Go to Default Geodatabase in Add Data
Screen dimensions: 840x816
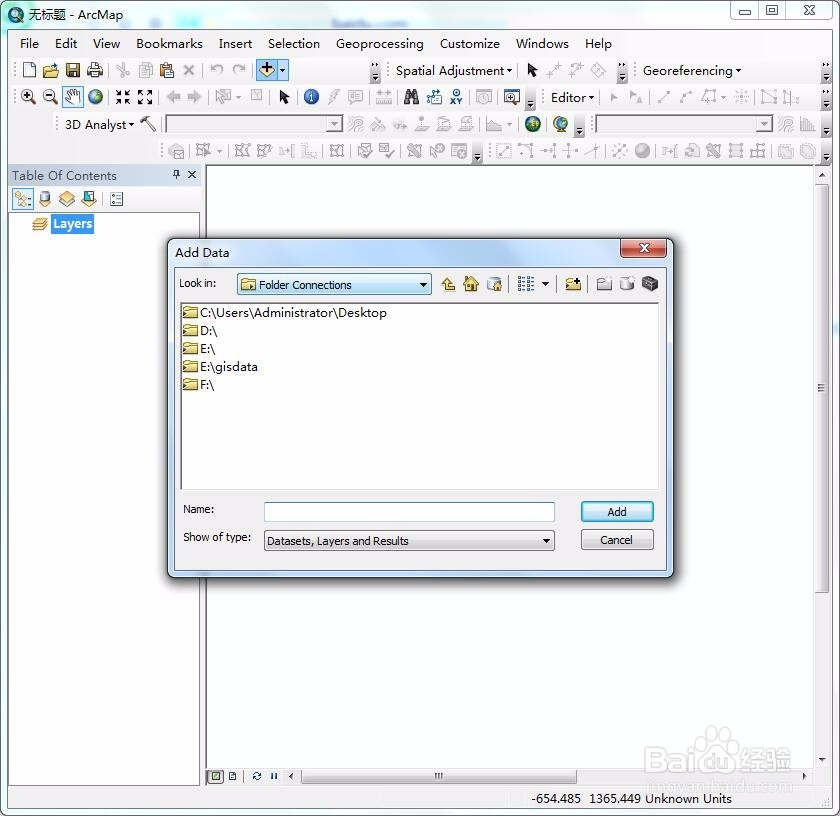494,284
